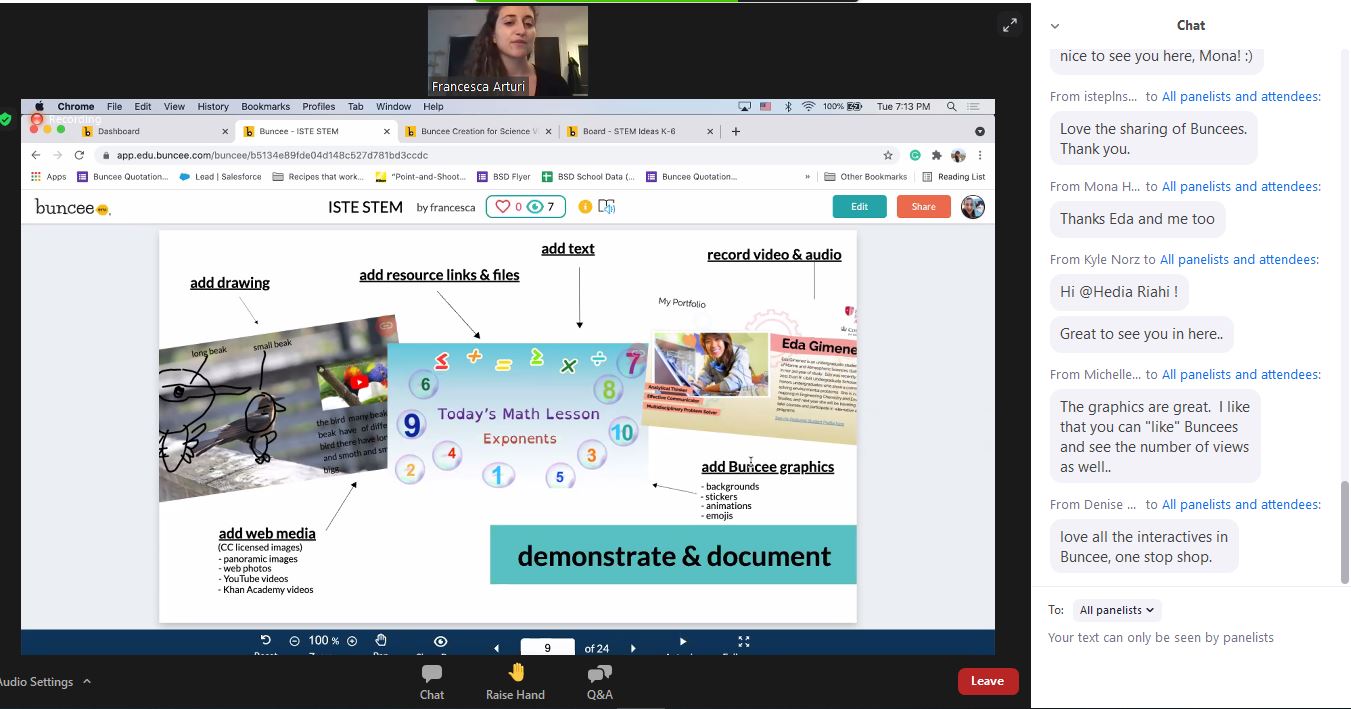
Task: Zoom out with the minus icon
Action: coord(295,641)
